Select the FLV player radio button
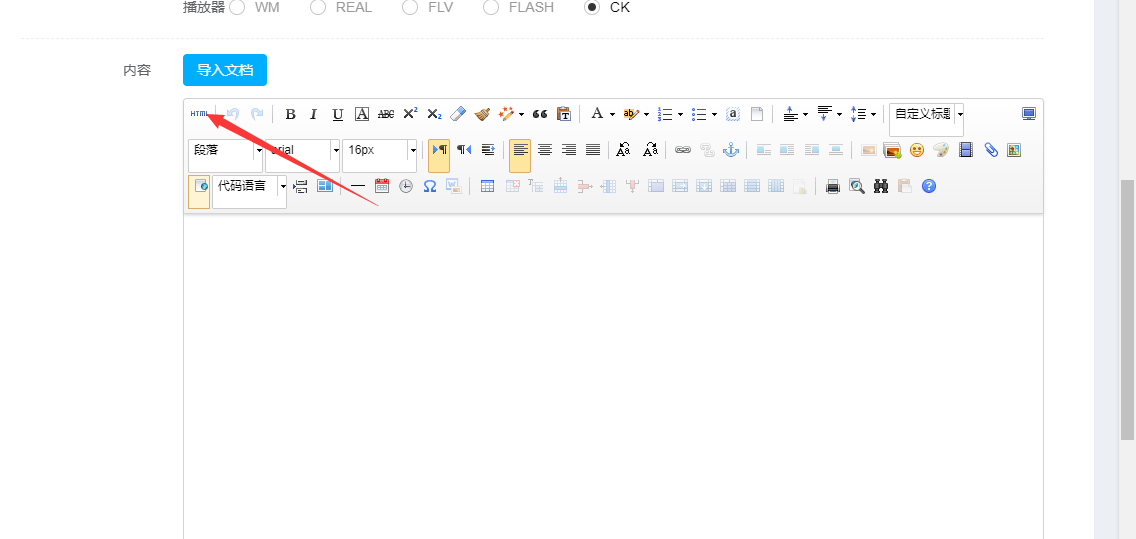The width and height of the screenshot is (1136, 539). tap(410, 7)
